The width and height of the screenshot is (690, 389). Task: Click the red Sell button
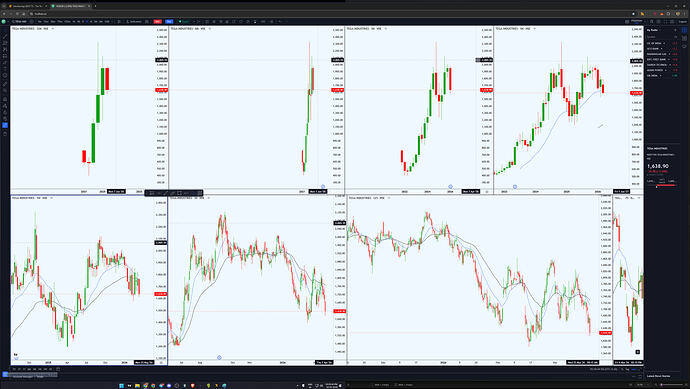click(158, 21)
